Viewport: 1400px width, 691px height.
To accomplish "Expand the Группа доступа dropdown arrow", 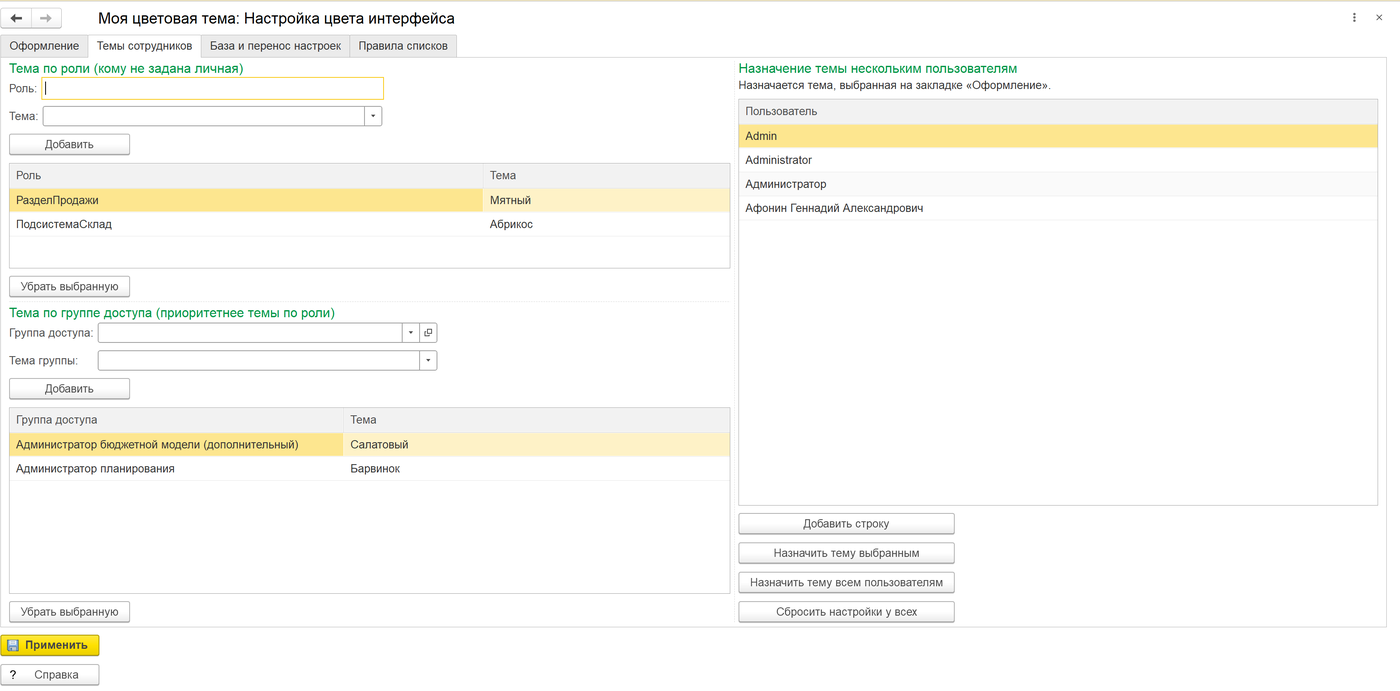I will pyautogui.click(x=410, y=333).
